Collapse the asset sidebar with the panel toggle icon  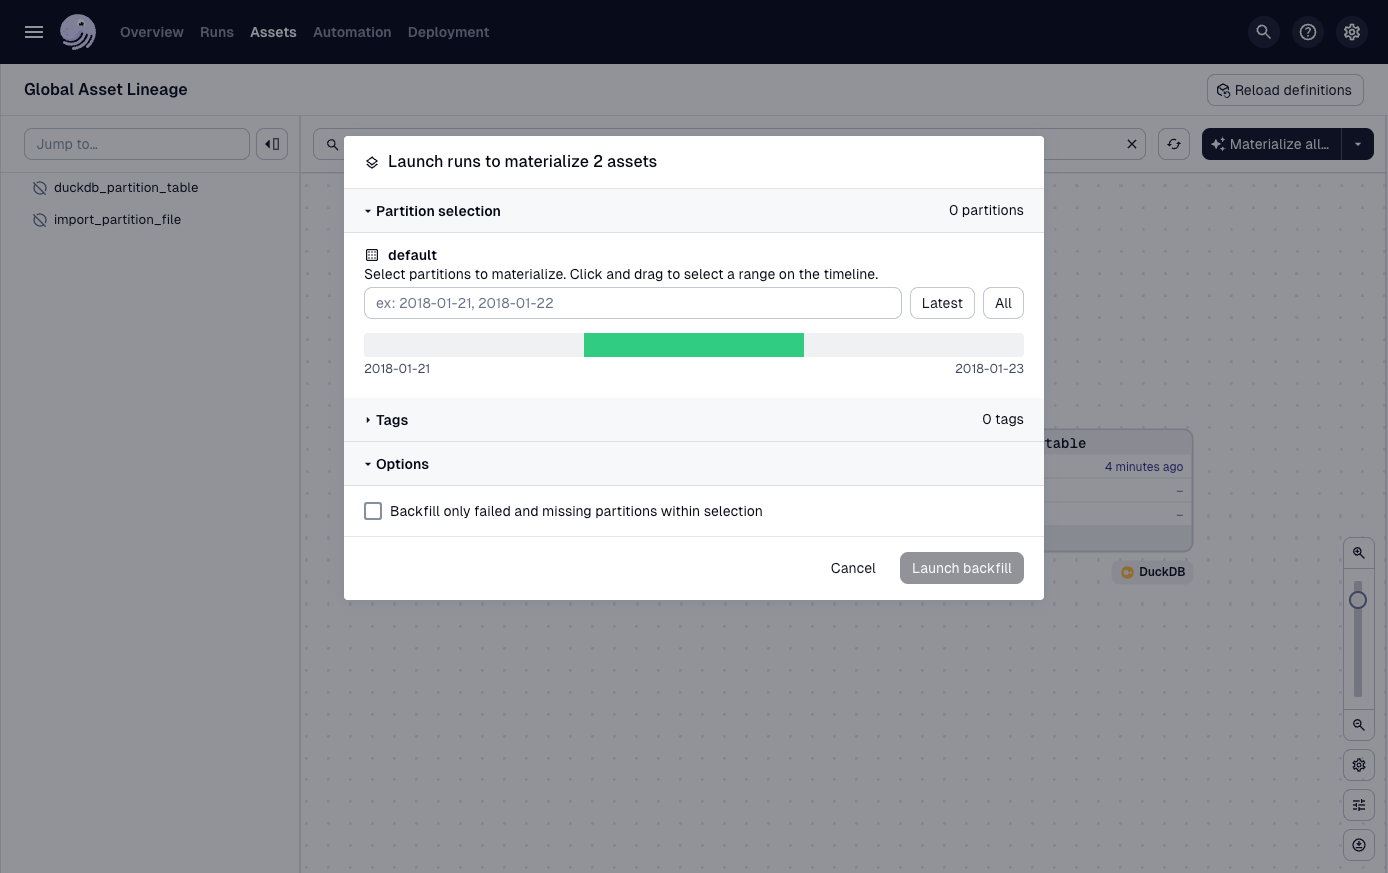pos(272,144)
